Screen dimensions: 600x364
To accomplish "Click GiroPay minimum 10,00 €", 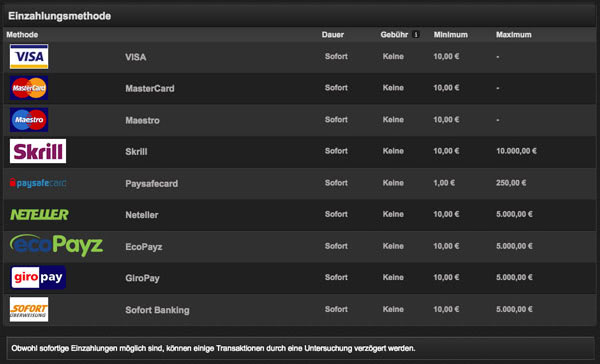I will (x=446, y=277).
